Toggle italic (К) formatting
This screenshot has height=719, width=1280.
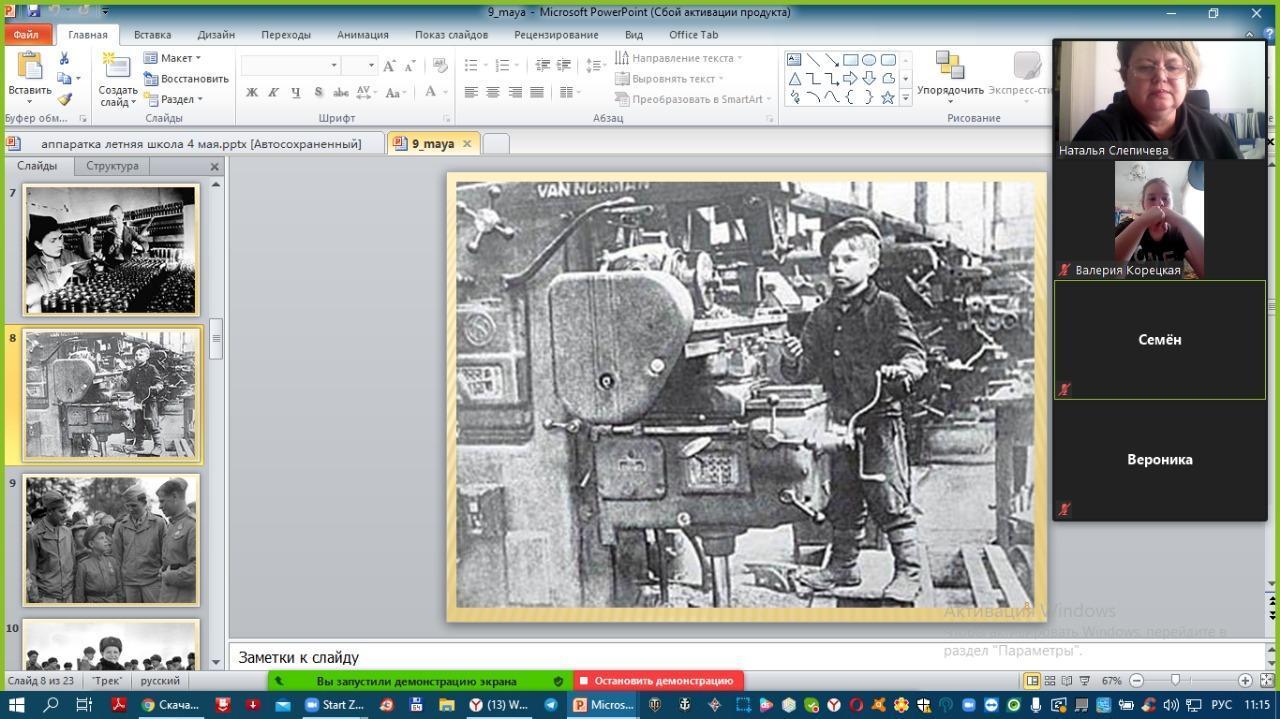coord(273,92)
